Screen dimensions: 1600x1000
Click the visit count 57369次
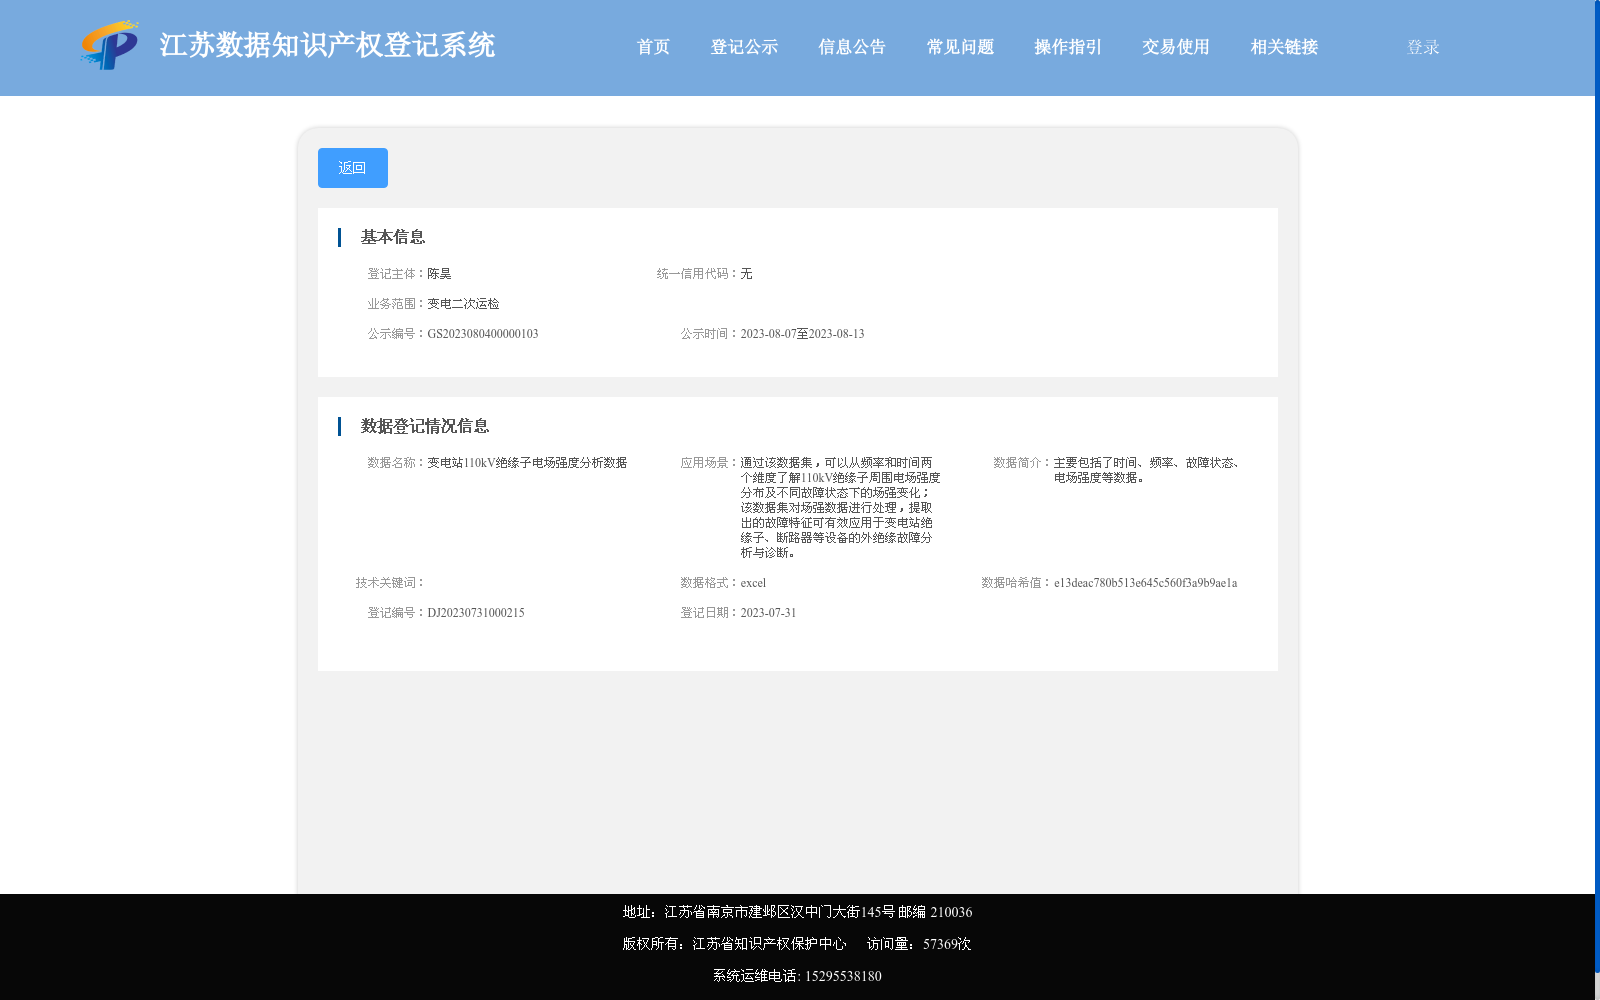pyautogui.click(x=947, y=944)
